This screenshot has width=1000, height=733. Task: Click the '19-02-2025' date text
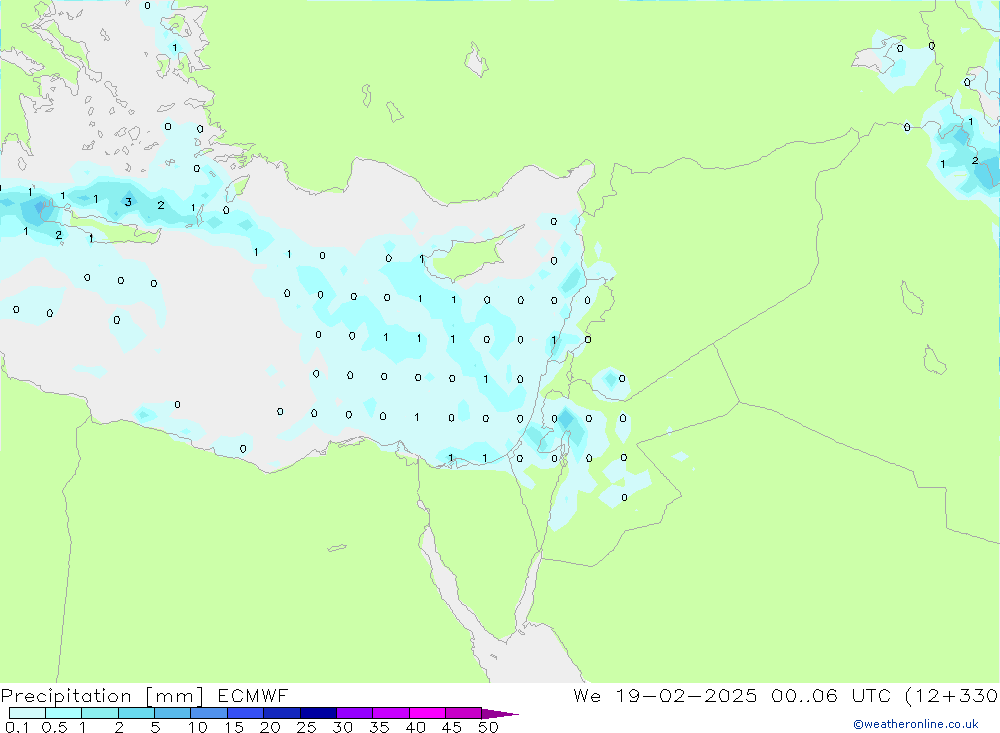[686, 696]
